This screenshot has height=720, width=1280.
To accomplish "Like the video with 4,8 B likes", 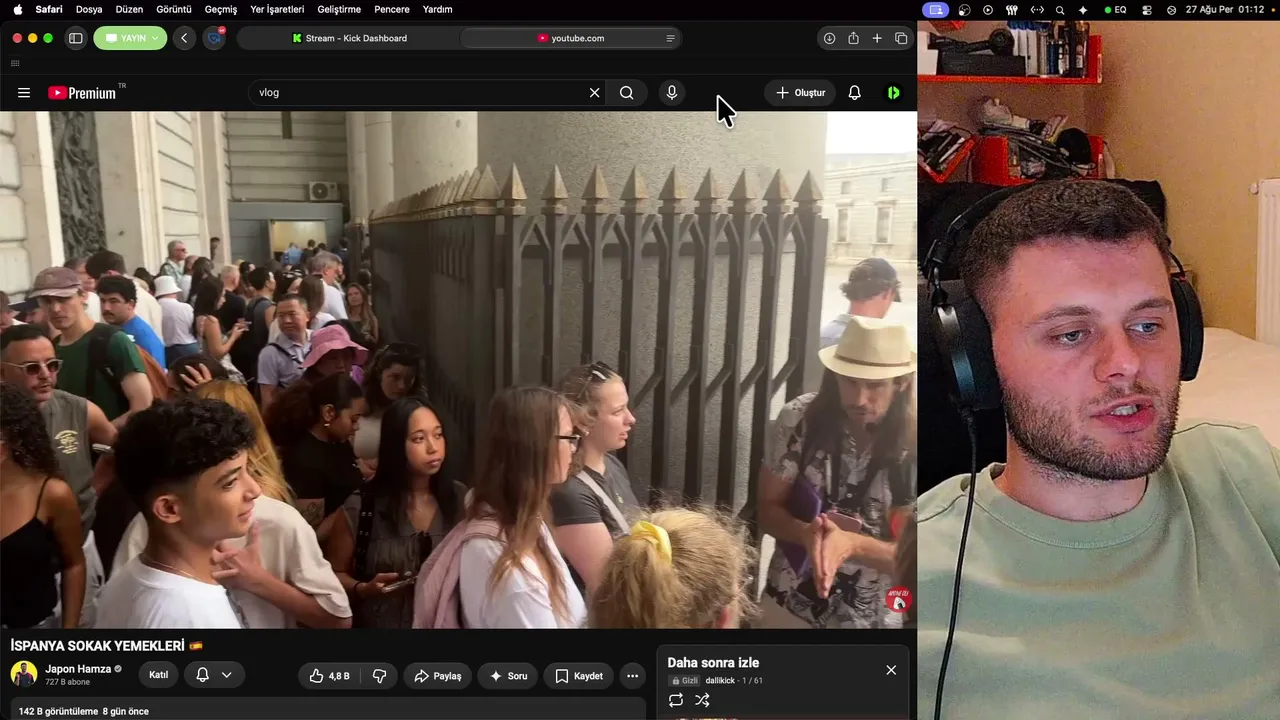I will click(x=329, y=676).
